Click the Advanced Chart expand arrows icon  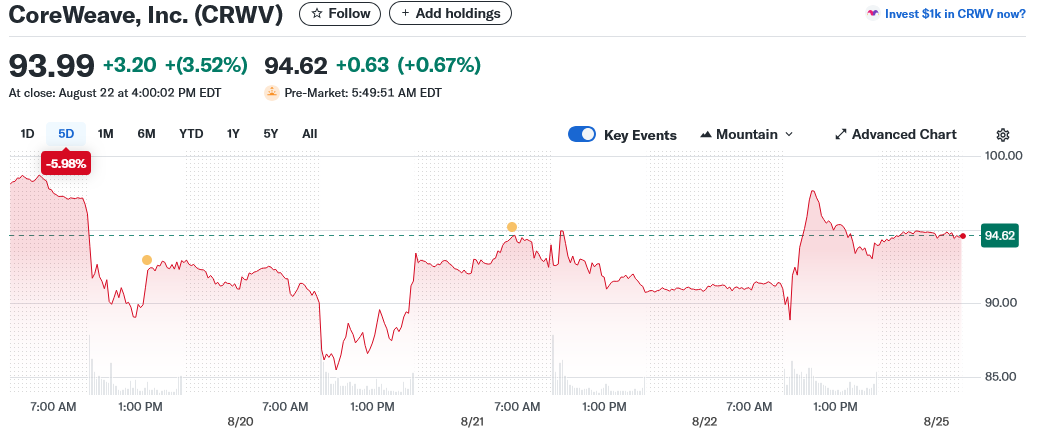[x=841, y=134]
